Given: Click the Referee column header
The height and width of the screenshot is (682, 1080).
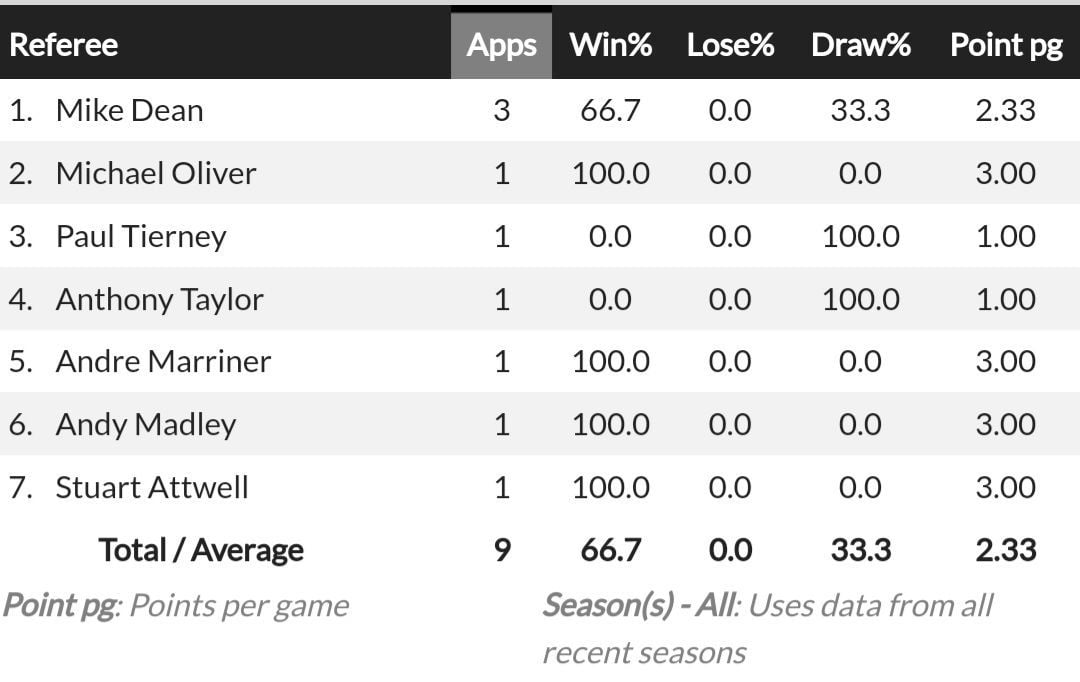Looking at the screenshot, I should point(63,45).
